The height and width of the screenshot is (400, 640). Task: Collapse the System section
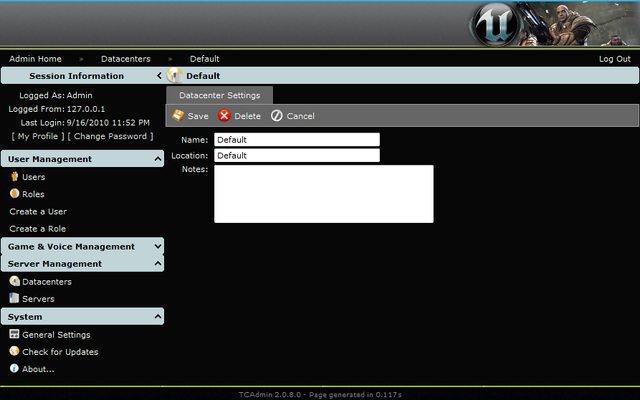[x=158, y=317]
